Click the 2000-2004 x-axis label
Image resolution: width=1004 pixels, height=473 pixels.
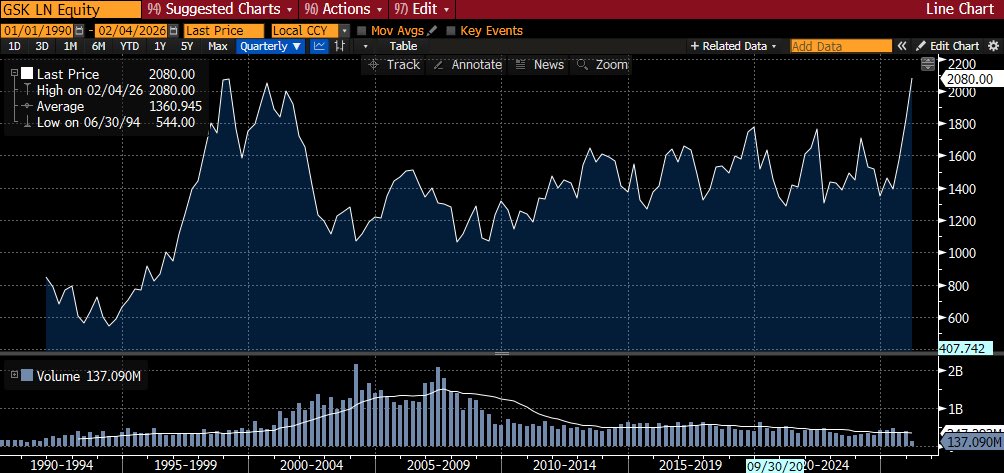point(311,465)
